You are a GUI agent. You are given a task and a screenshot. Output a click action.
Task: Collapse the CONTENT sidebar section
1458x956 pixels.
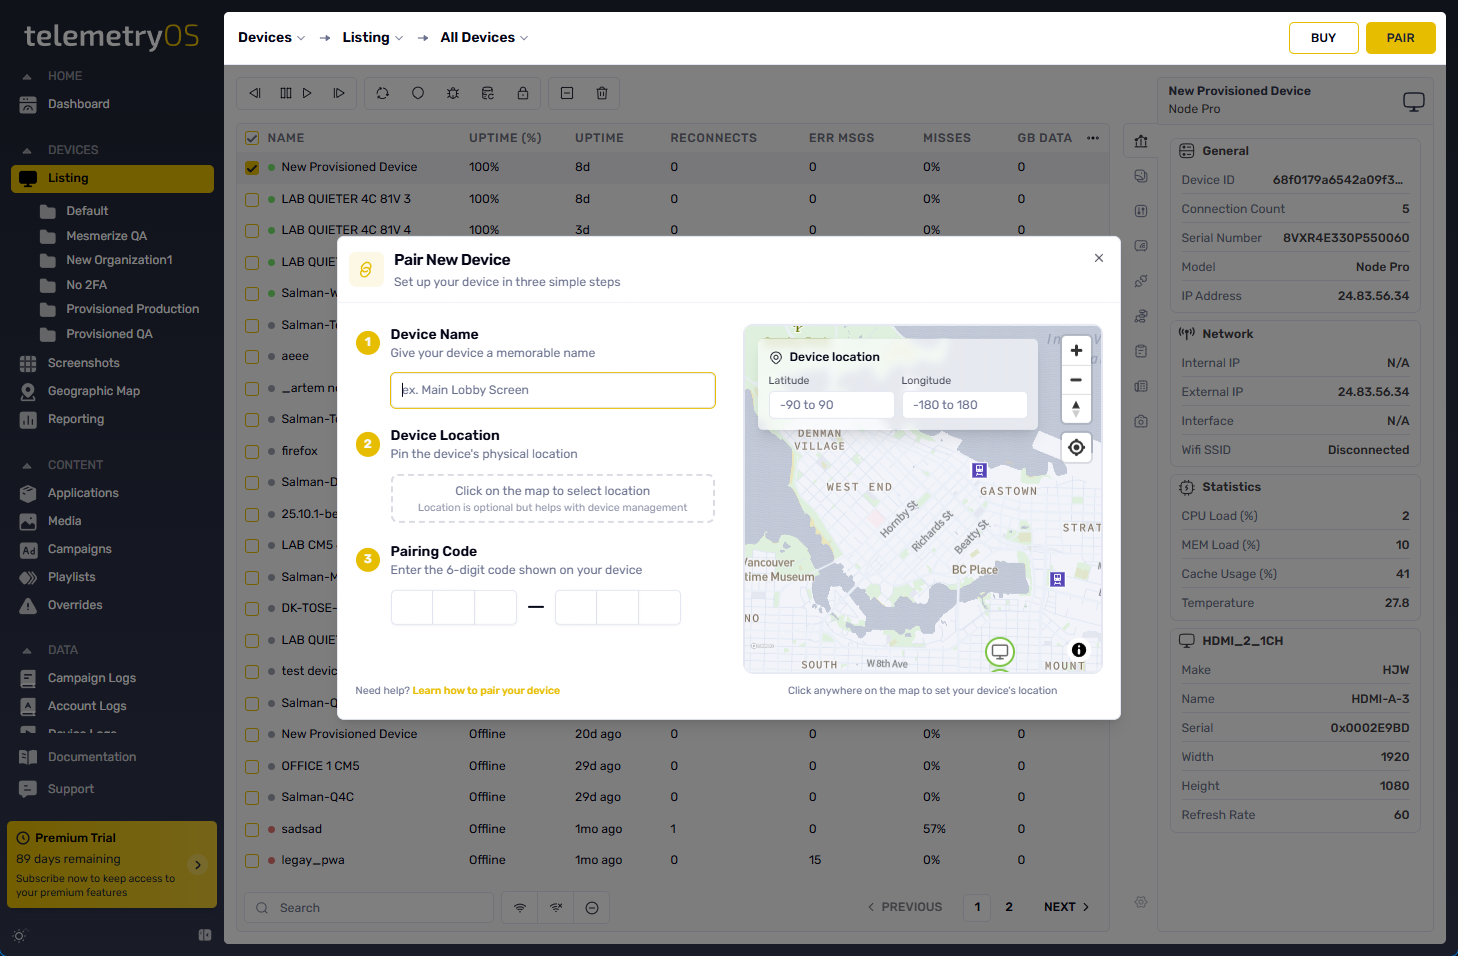pos(27,465)
